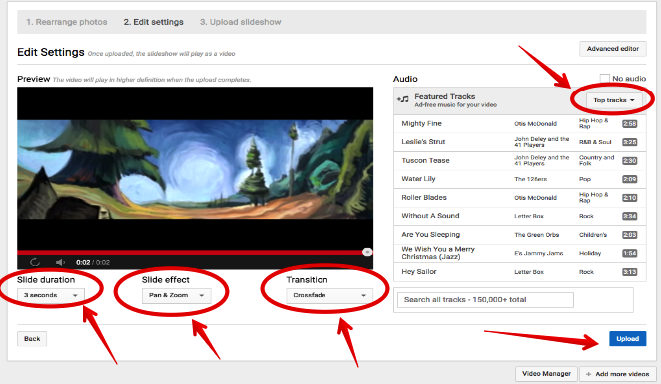Image resolution: width=661 pixels, height=384 pixels.
Task: Click the Back button
Action: [x=32, y=338]
